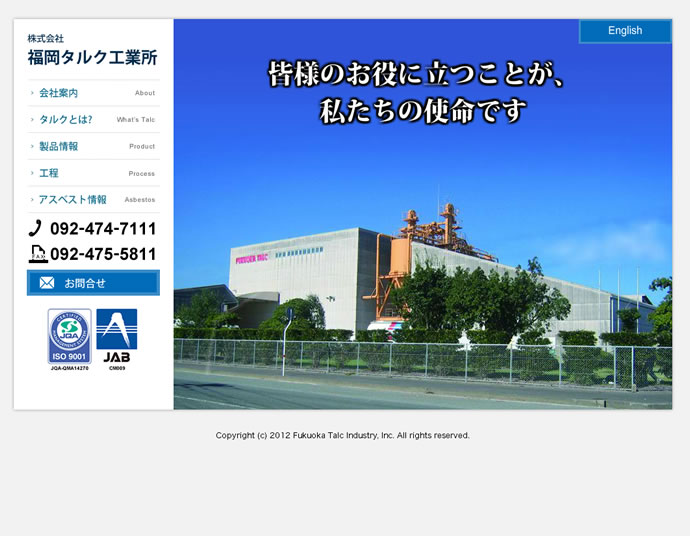This screenshot has height=536, width=690.
Task: Click the JAB accreditation logo
Action: pos(116,338)
